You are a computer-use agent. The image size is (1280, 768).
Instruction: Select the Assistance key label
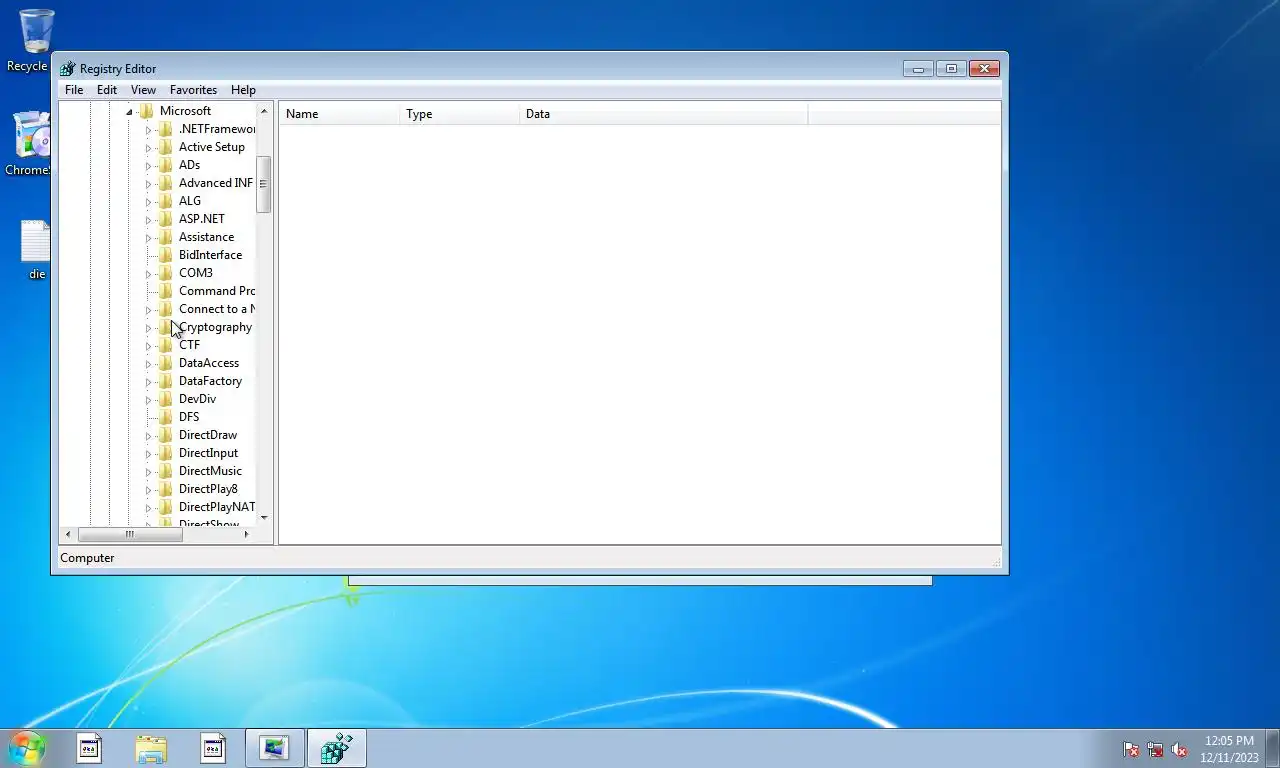tap(206, 237)
